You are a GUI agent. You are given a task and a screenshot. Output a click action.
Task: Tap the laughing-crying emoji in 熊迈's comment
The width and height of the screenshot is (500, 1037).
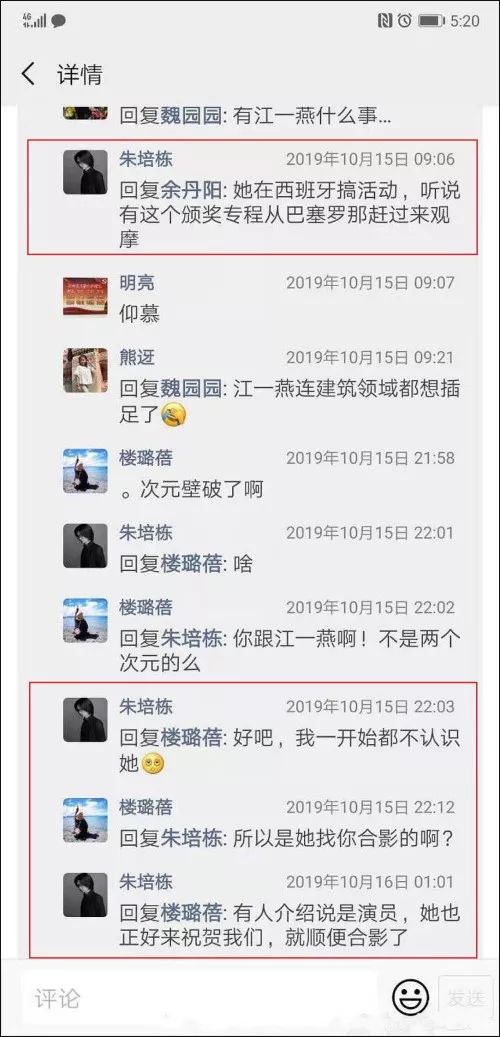(174, 415)
